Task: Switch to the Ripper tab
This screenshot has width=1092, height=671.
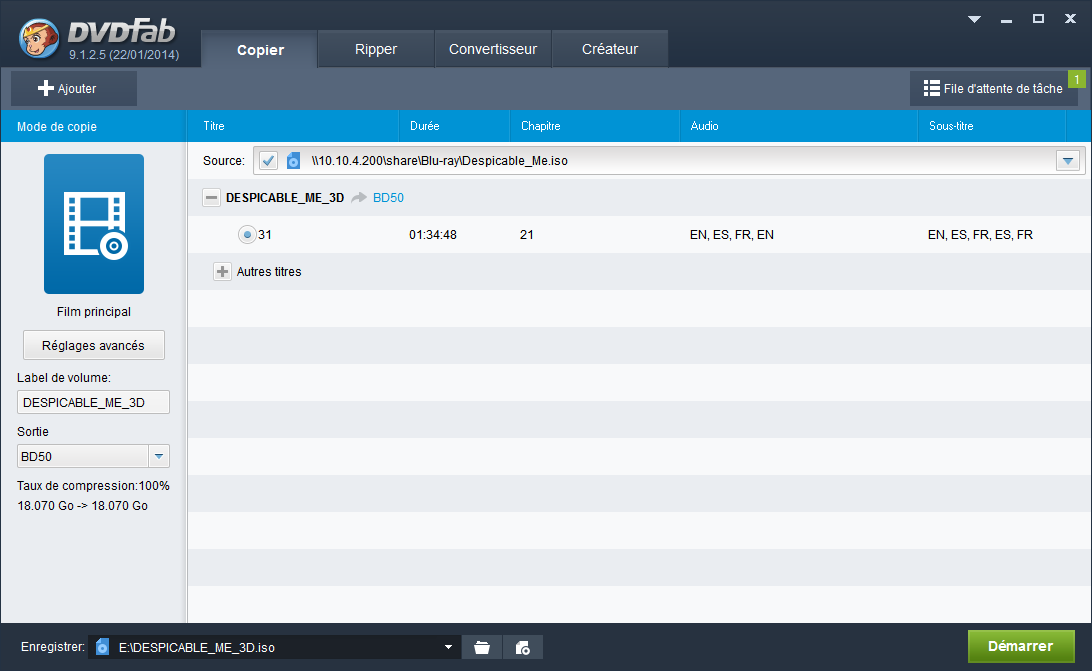Action: point(375,47)
